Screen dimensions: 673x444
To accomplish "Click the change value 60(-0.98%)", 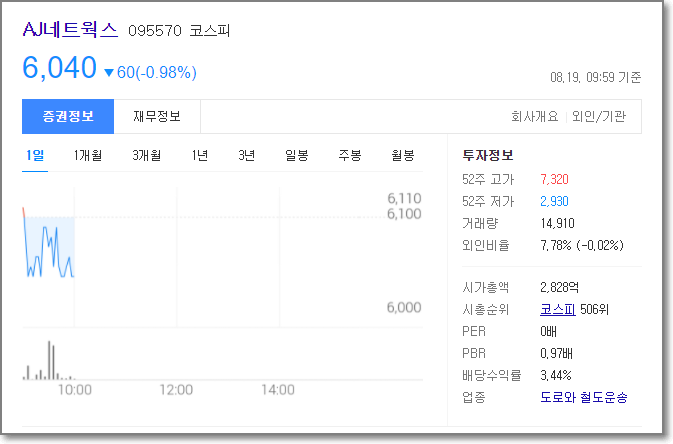I will 157,72.
